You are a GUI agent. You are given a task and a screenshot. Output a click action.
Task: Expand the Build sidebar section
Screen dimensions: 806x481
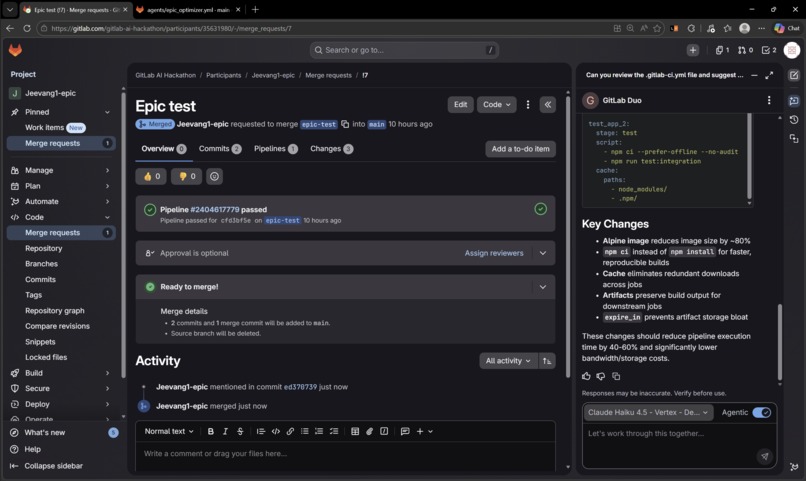pyautogui.click(x=62, y=373)
